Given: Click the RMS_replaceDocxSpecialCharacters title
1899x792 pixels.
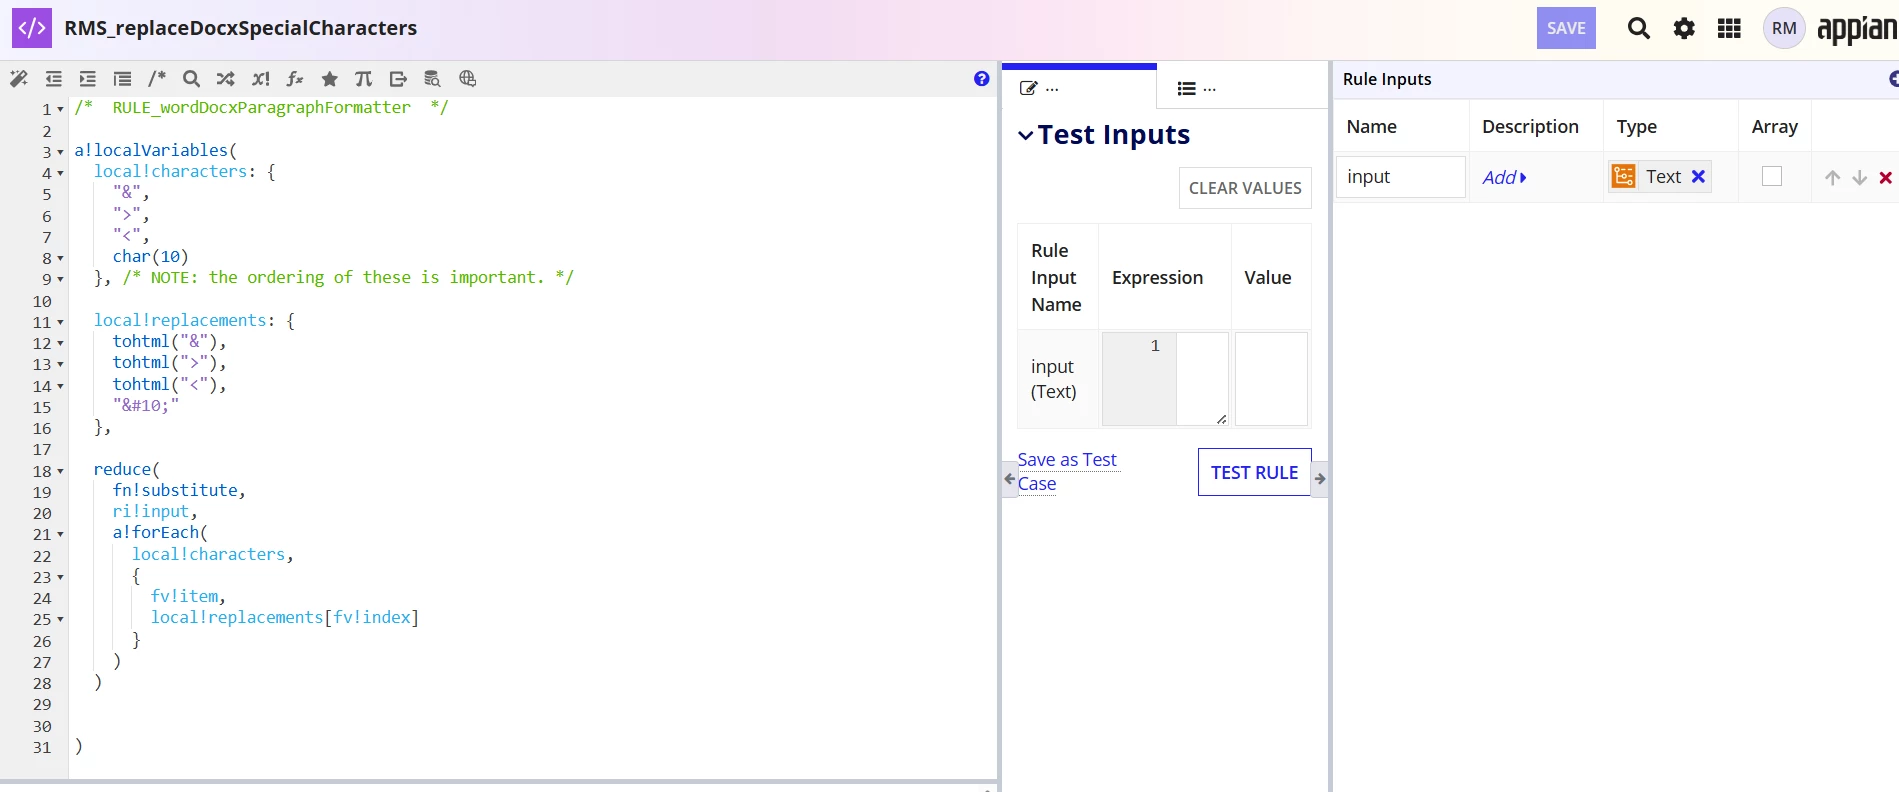Looking at the screenshot, I should click(241, 28).
